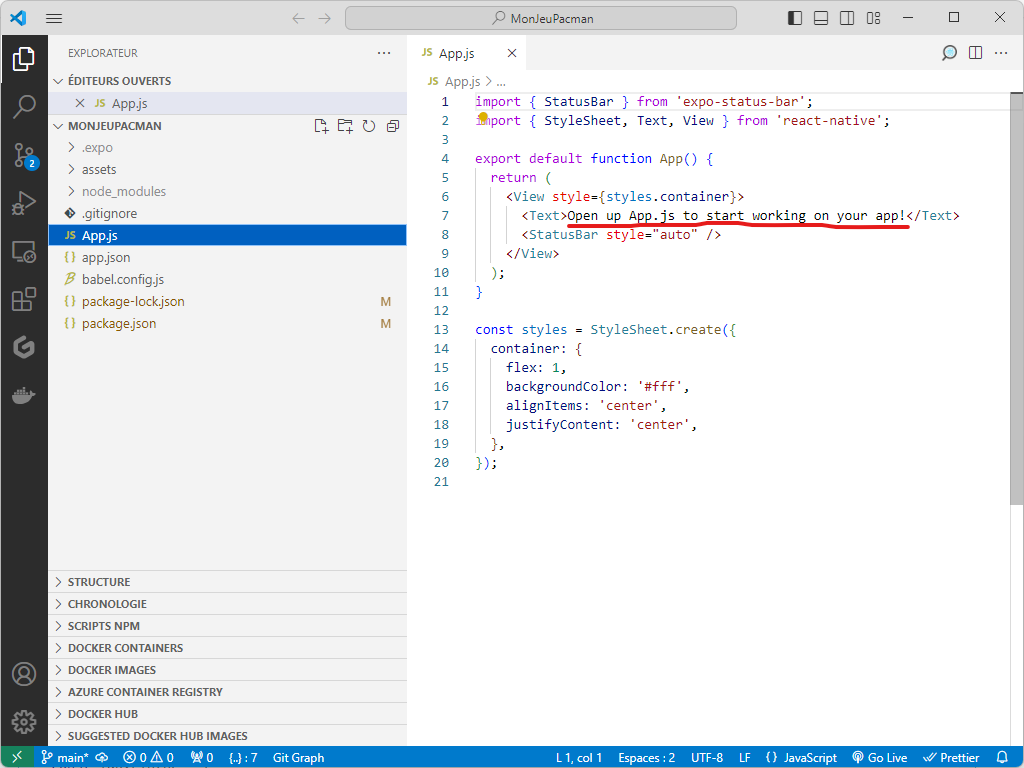Click the MonJeuPacman command center search box
The width and height of the screenshot is (1024, 768).
pyautogui.click(x=540, y=18)
